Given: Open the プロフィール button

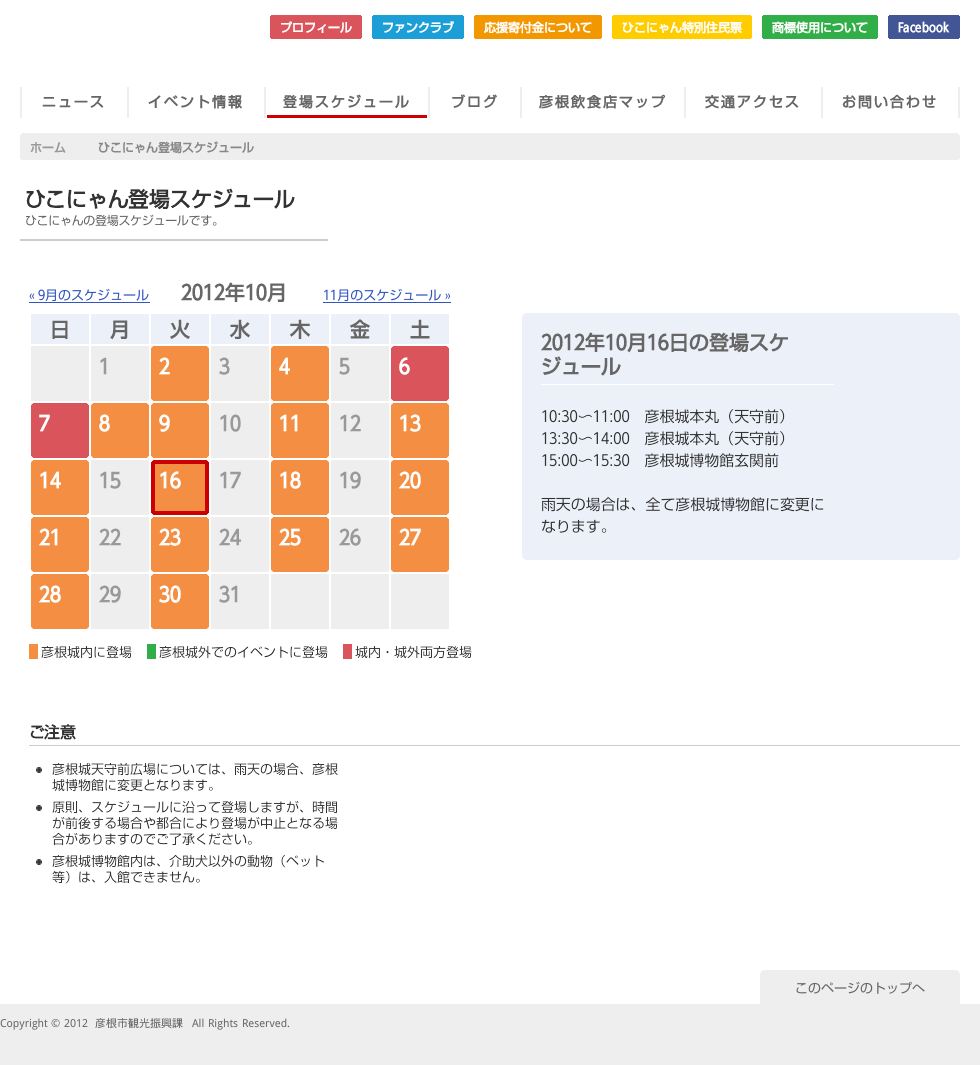Looking at the screenshot, I should pos(316,27).
